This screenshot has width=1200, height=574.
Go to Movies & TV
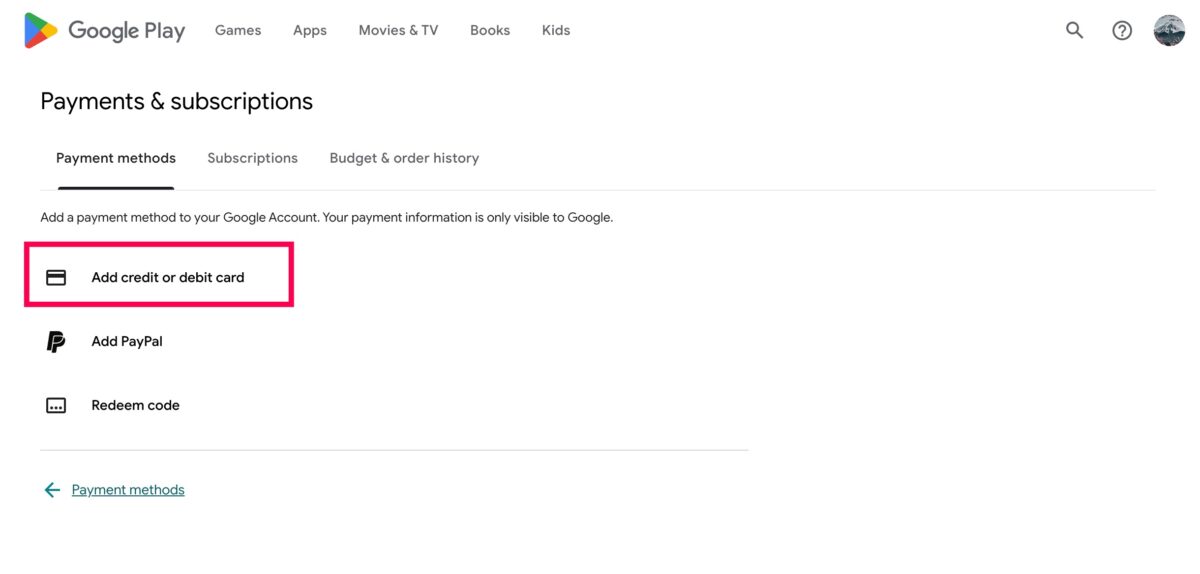point(398,30)
